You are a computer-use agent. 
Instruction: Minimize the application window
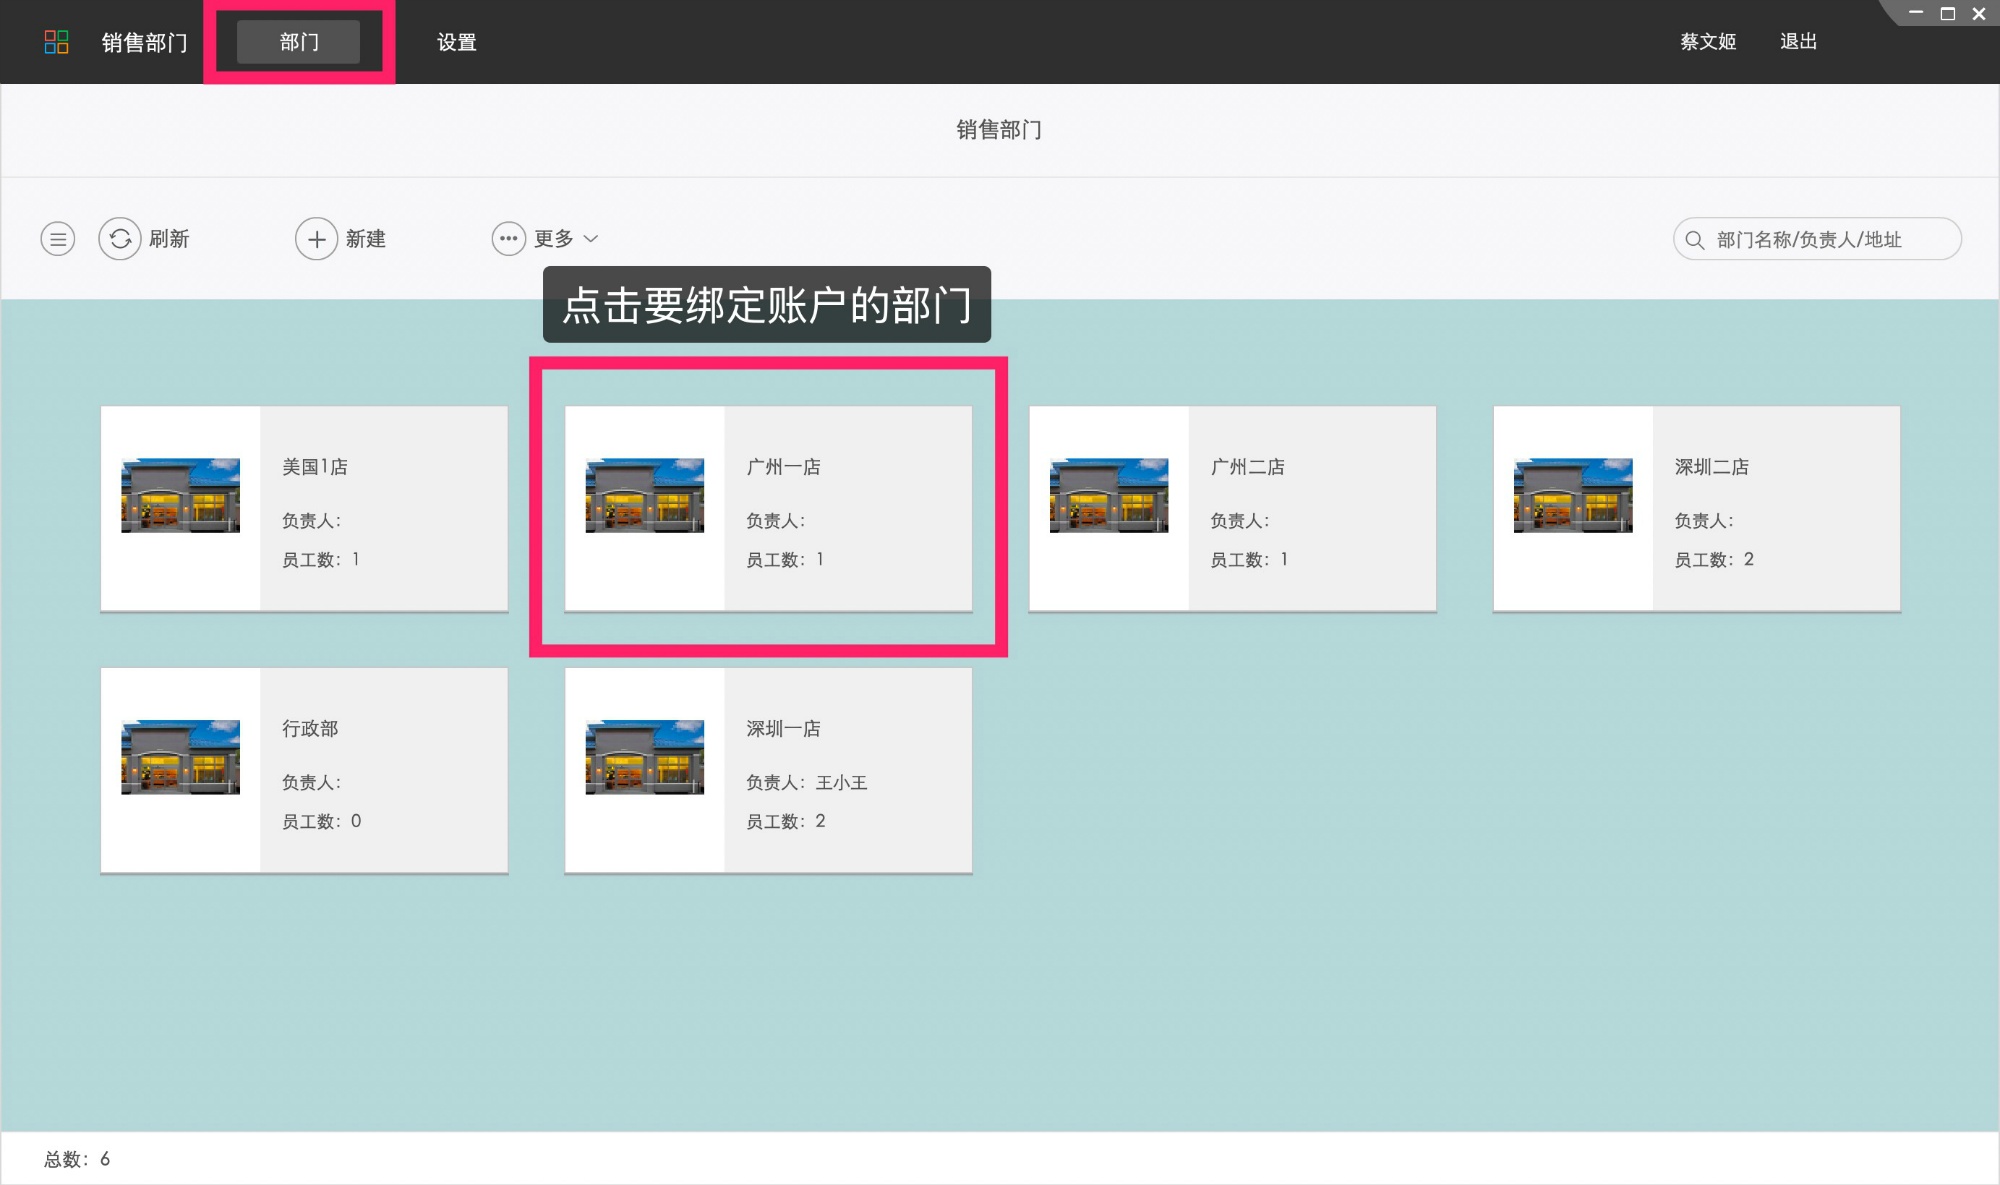point(1915,14)
